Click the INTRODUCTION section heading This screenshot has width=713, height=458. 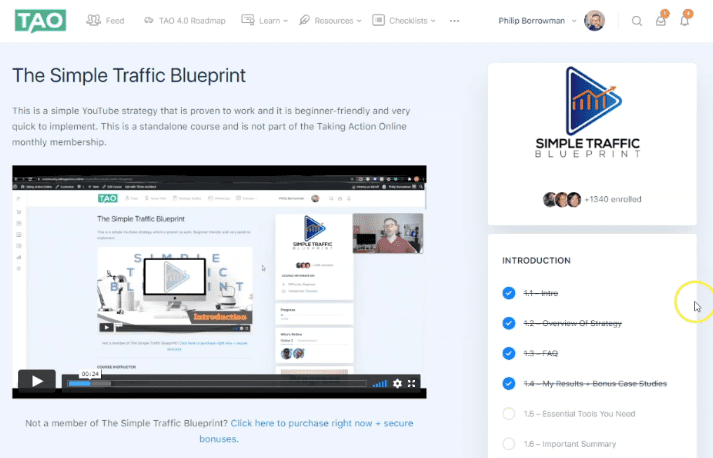tap(536, 261)
